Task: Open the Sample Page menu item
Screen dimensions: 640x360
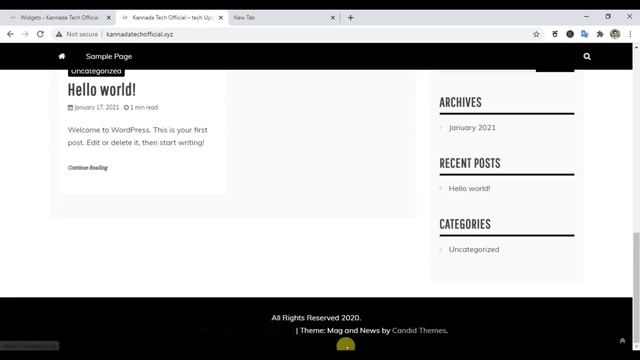Action: point(109,56)
